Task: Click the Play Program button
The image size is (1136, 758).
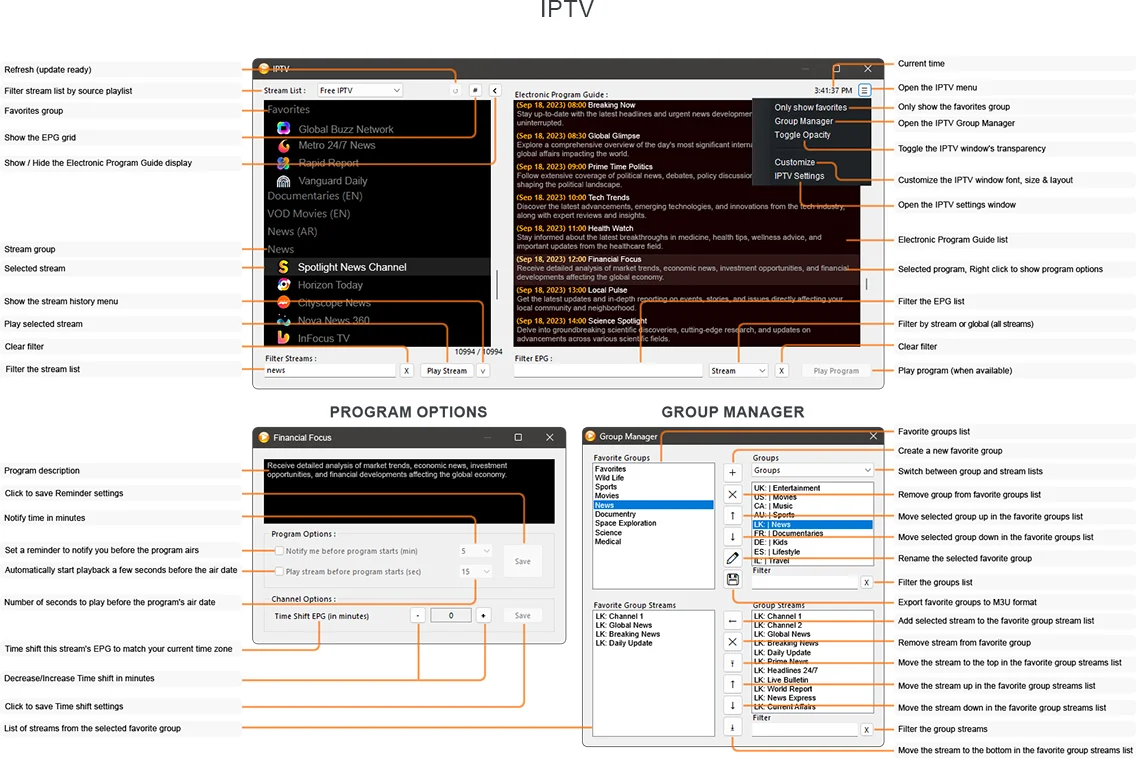Action: tap(836, 370)
